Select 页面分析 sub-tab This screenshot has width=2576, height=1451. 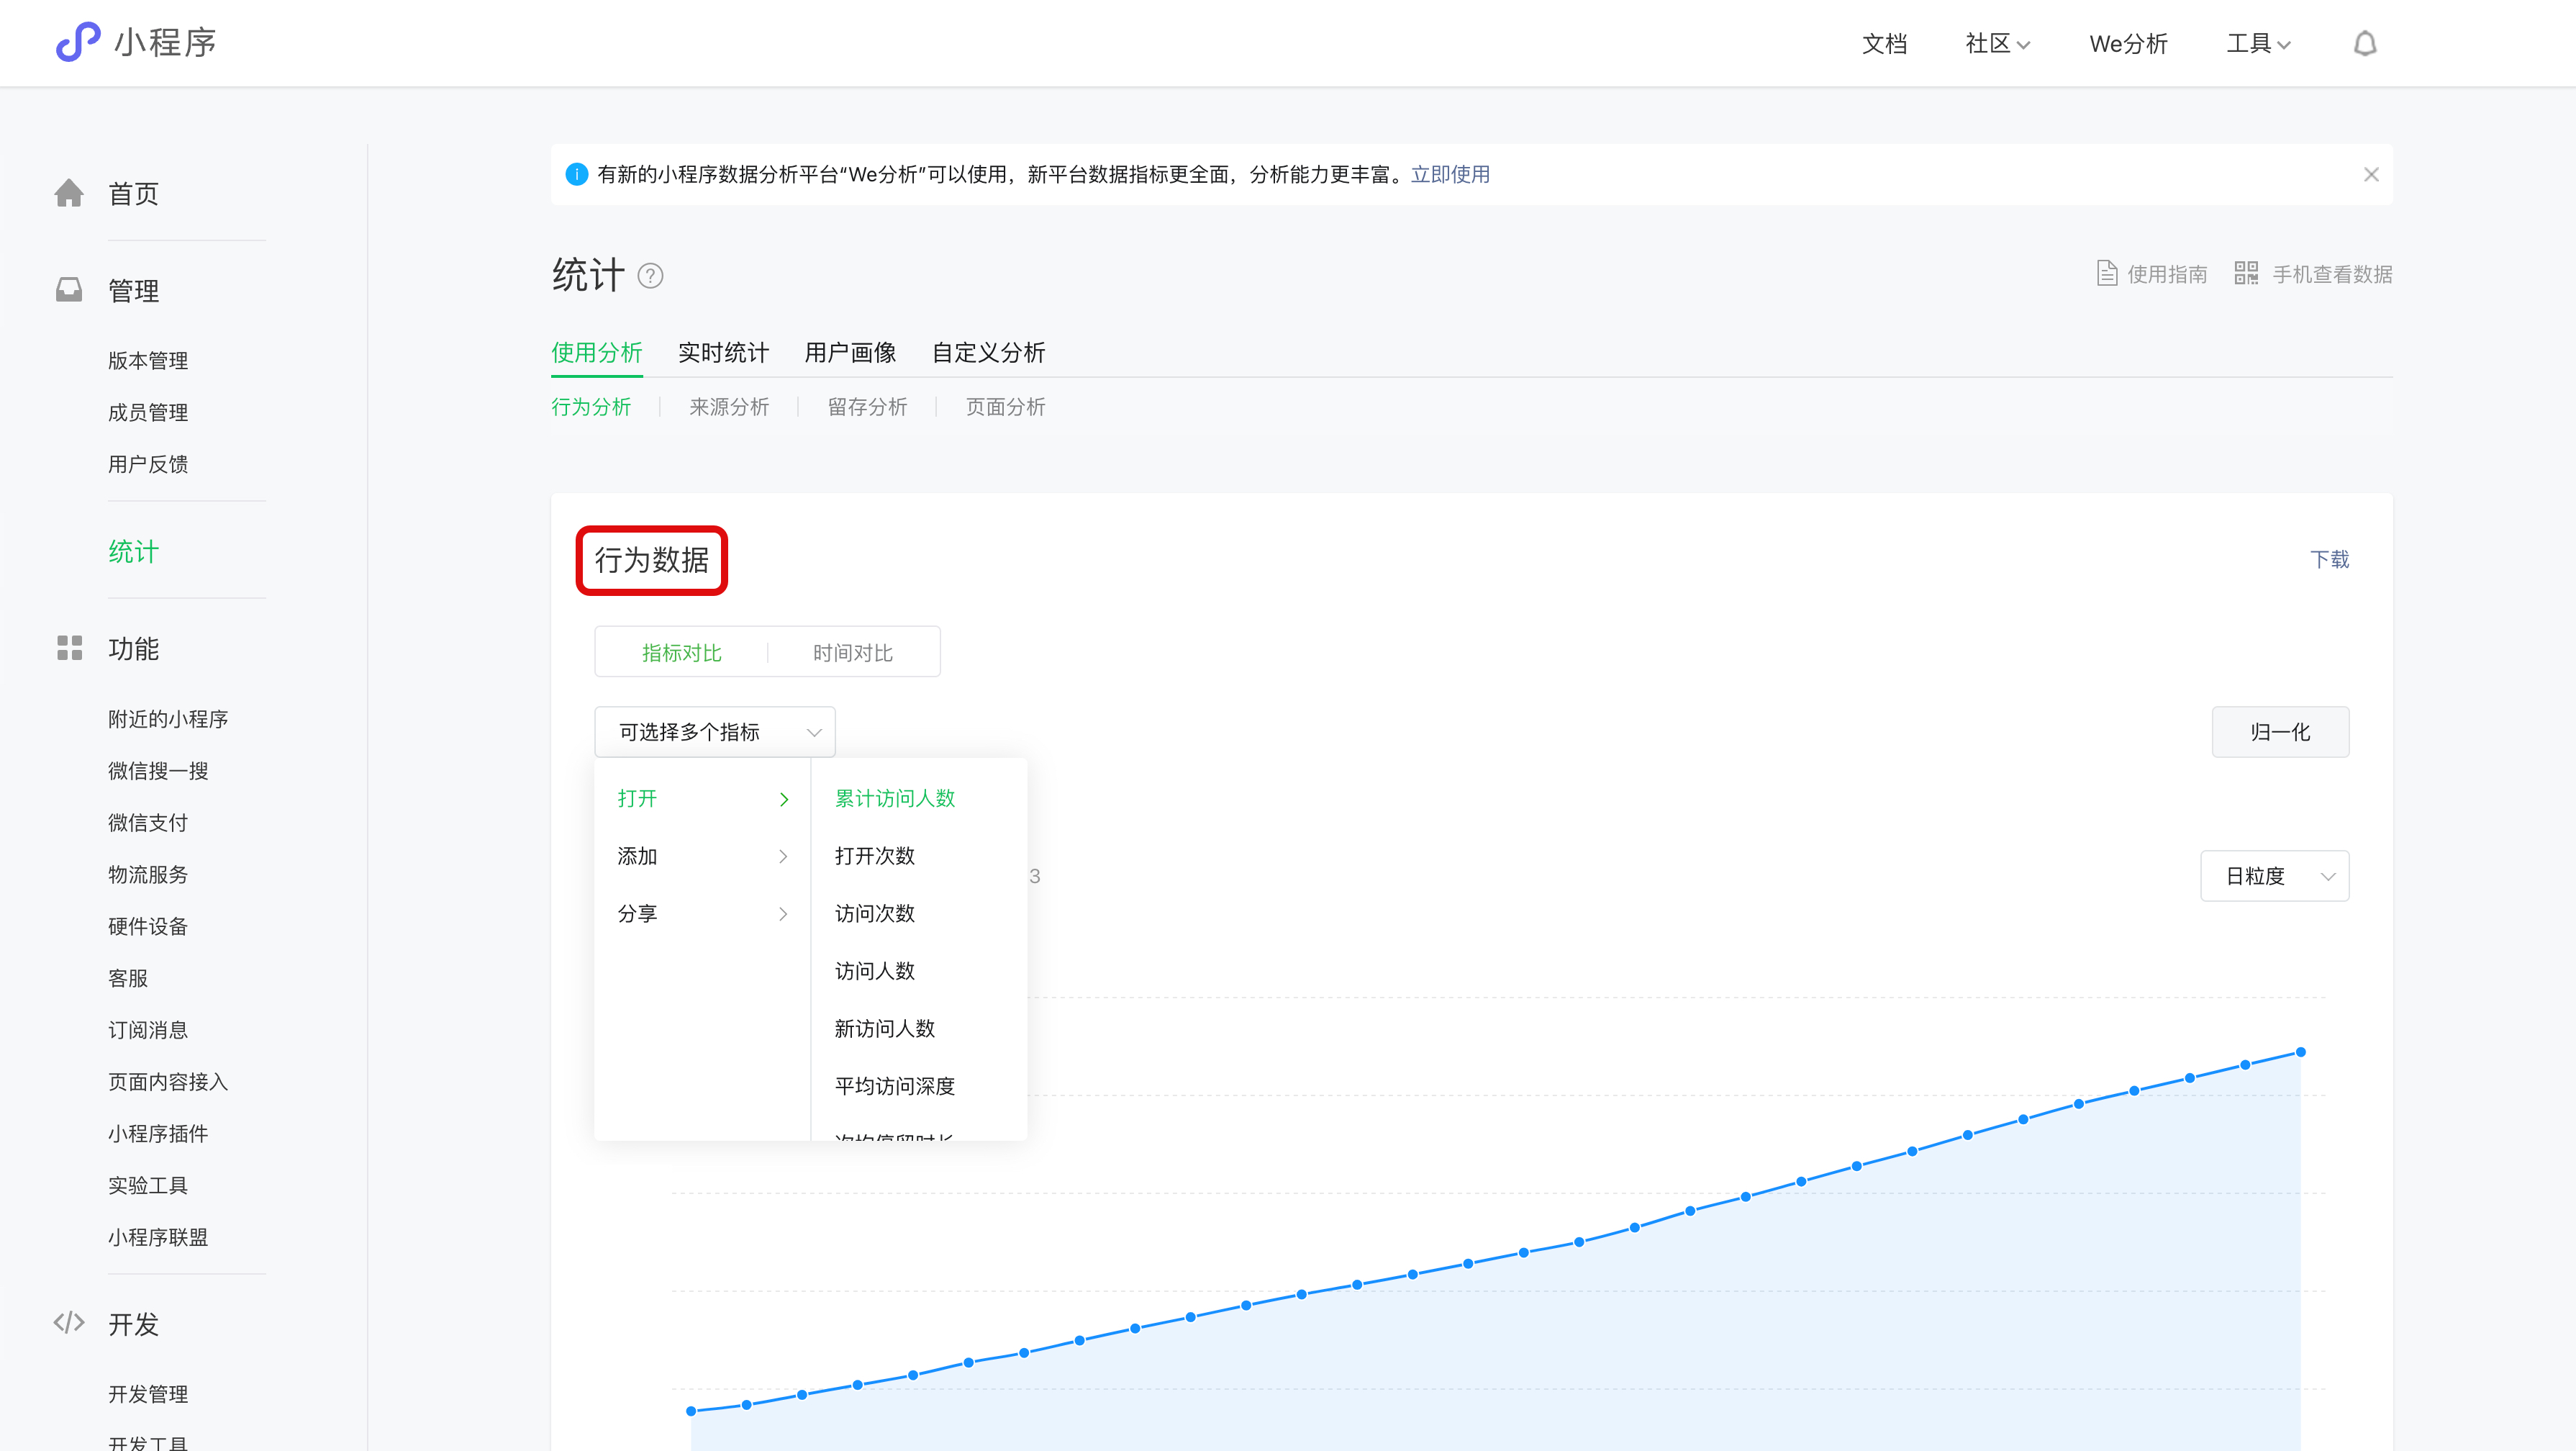[1005, 406]
